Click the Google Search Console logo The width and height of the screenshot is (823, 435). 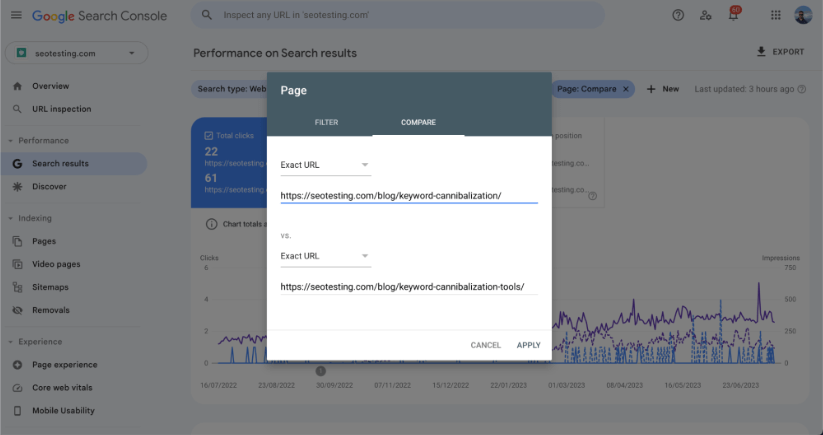click(x=99, y=16)
